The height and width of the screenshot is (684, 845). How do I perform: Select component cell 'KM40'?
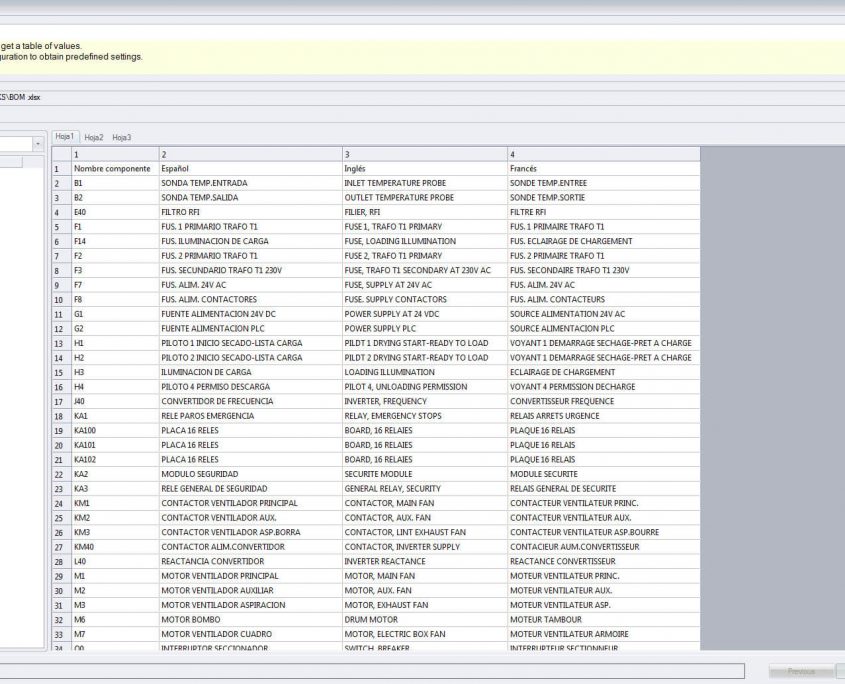pyautogui.click(x=115, y=547)
